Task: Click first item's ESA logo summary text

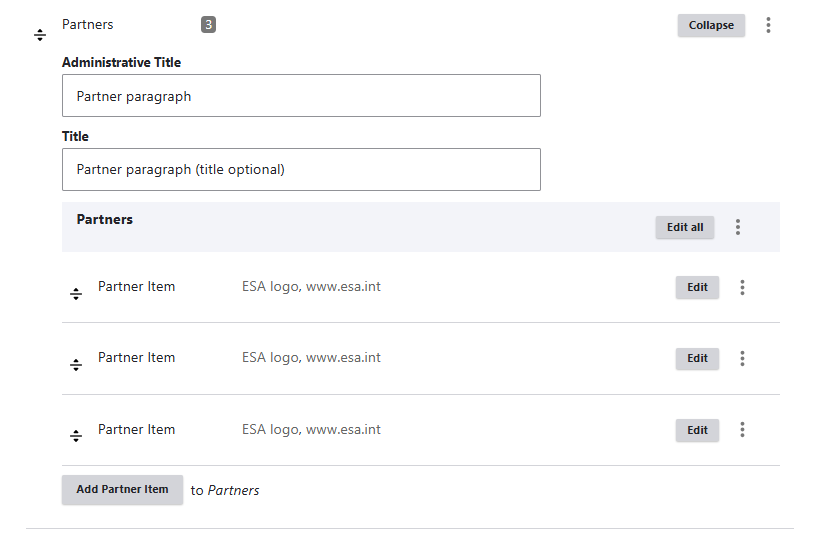Action: pyautogui.click(x=311, y=286)
